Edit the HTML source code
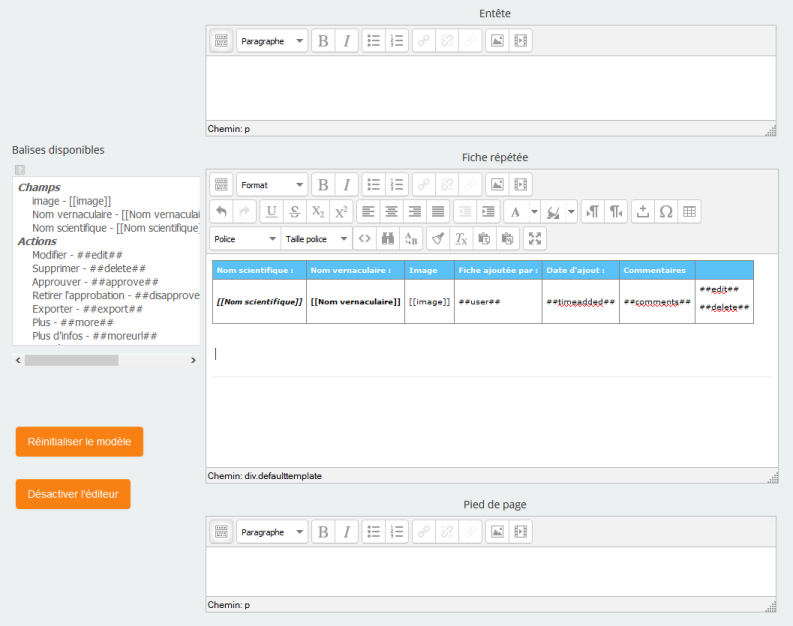This screenshot has height=626, width=793. [365, 239]
